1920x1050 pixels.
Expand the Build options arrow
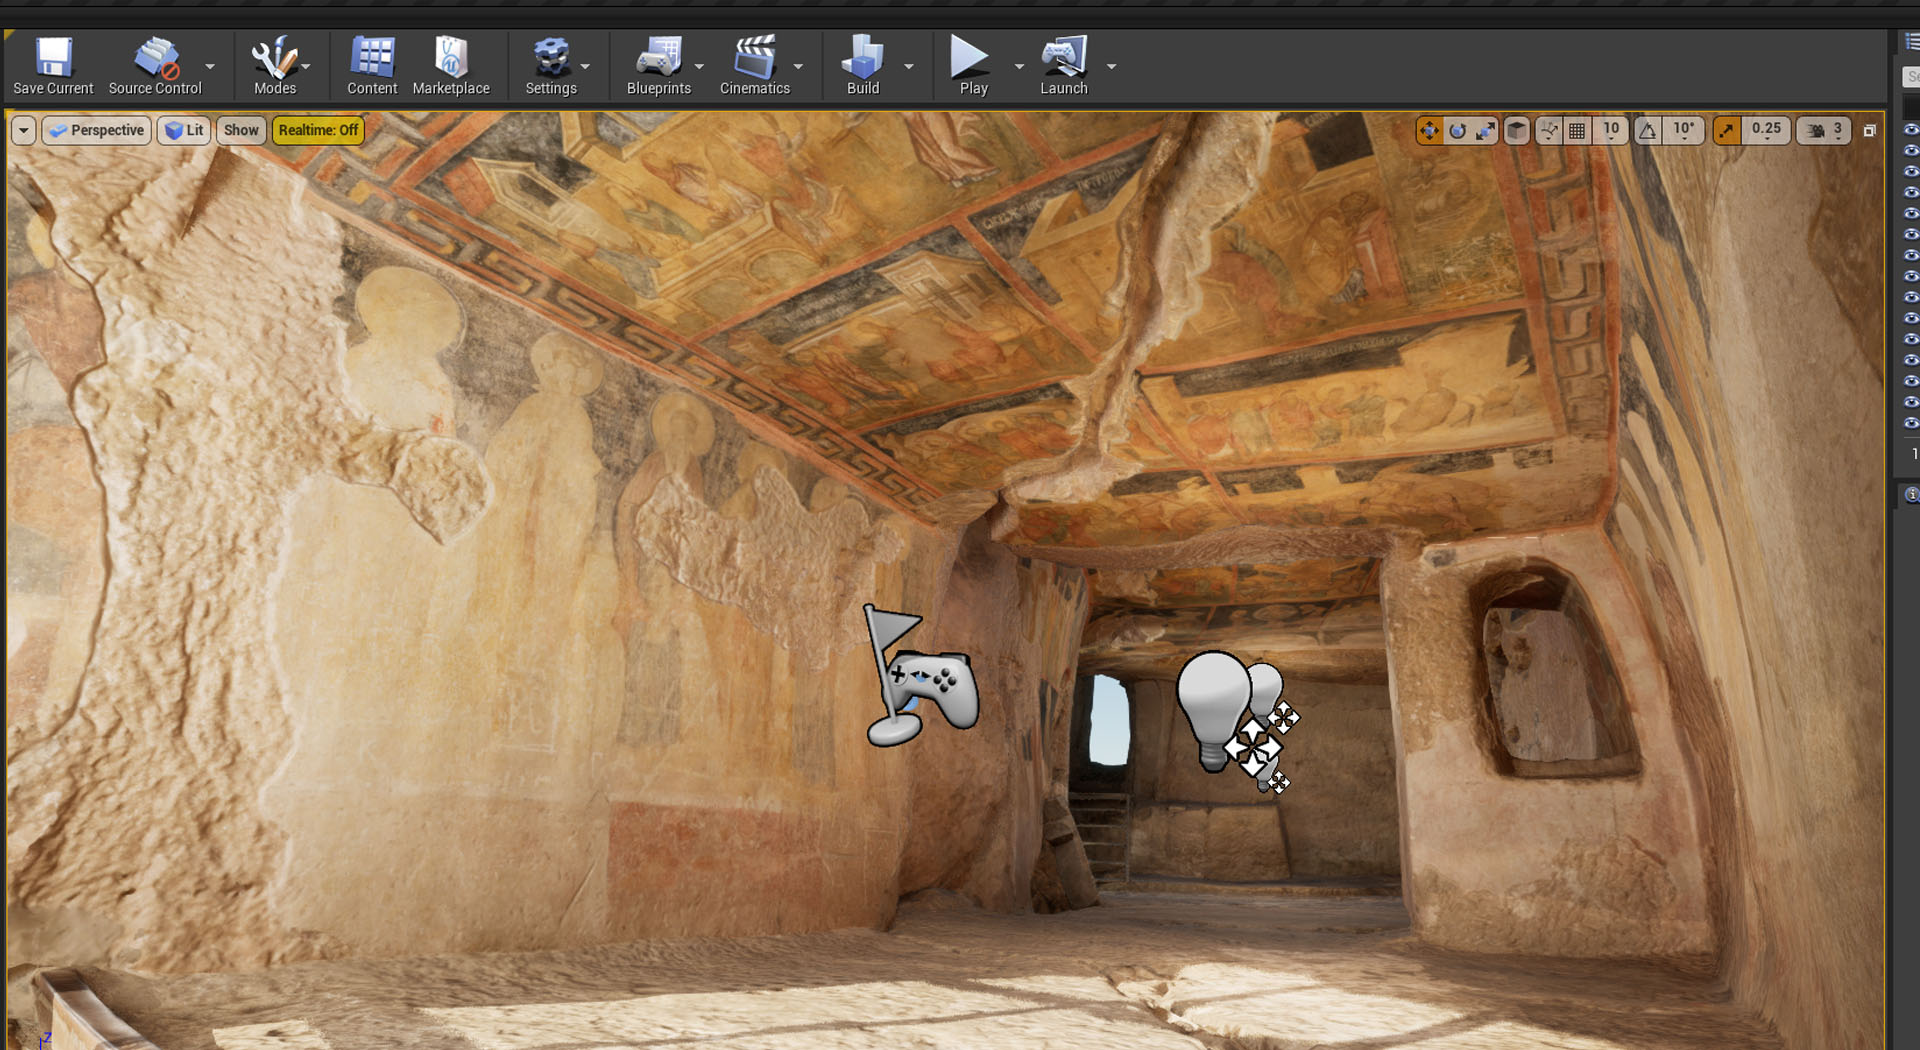click(x=909, y=67)
